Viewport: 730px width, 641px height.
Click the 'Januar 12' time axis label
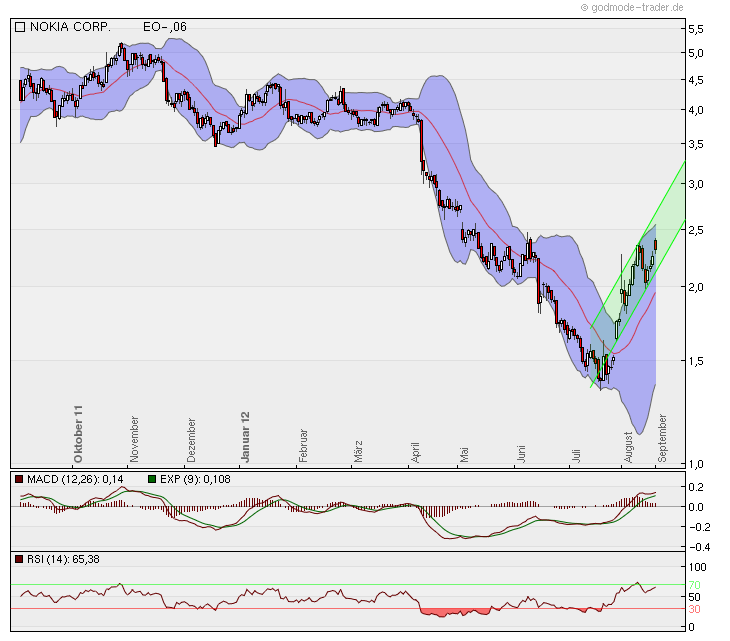click(x=245, y=437)
